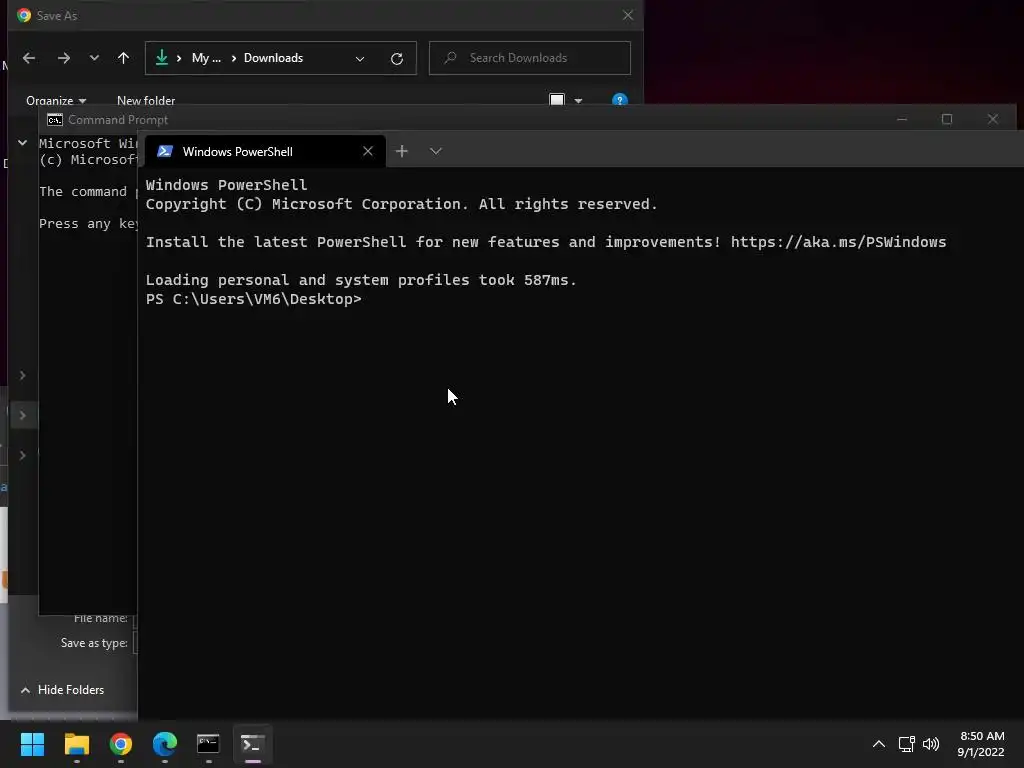Open Google Chrome from taskbar
This screenshot has height=768, width=1024.
tap(121, 744)
